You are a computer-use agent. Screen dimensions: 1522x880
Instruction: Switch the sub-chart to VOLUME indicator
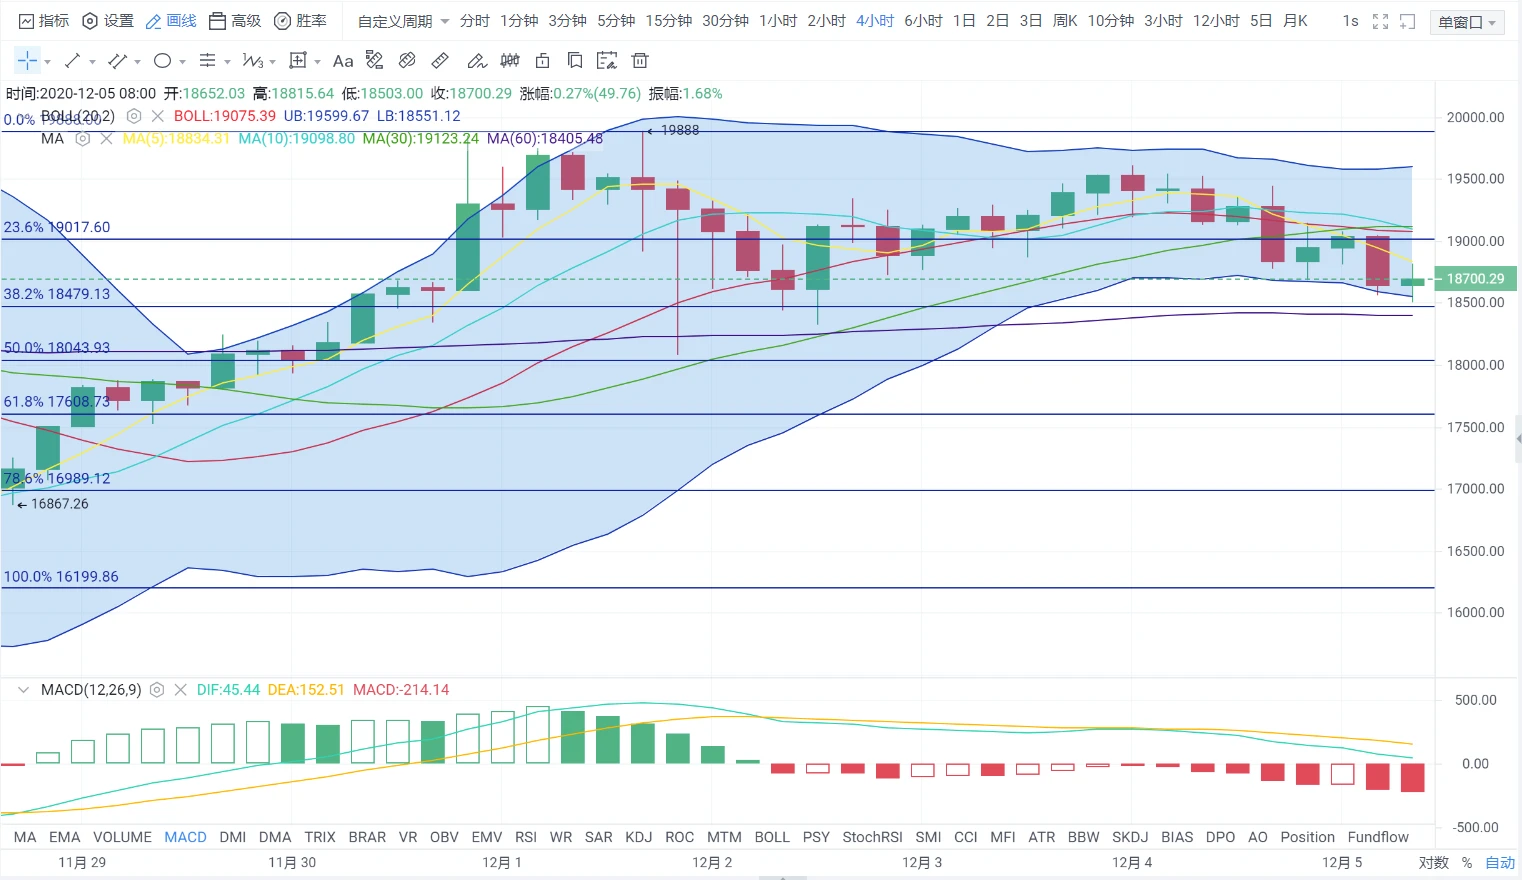tap(122, 837)
